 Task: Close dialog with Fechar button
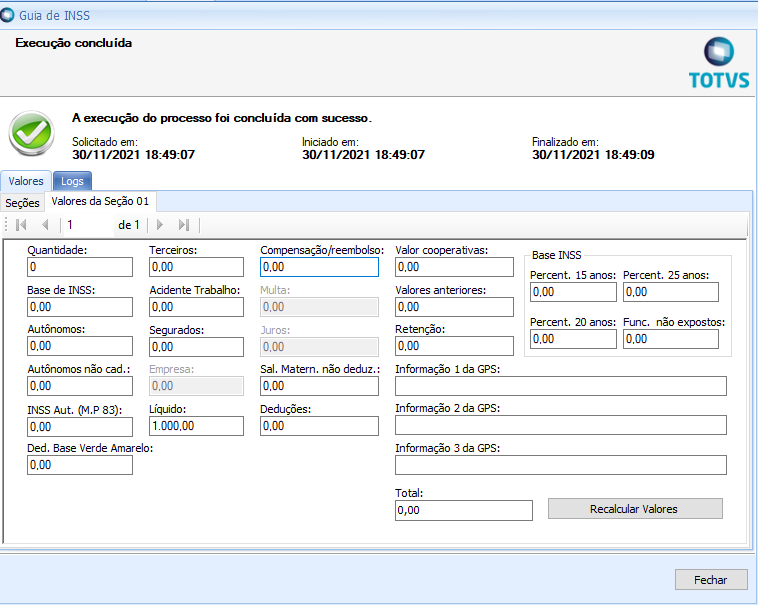click(x=711, y=580)
